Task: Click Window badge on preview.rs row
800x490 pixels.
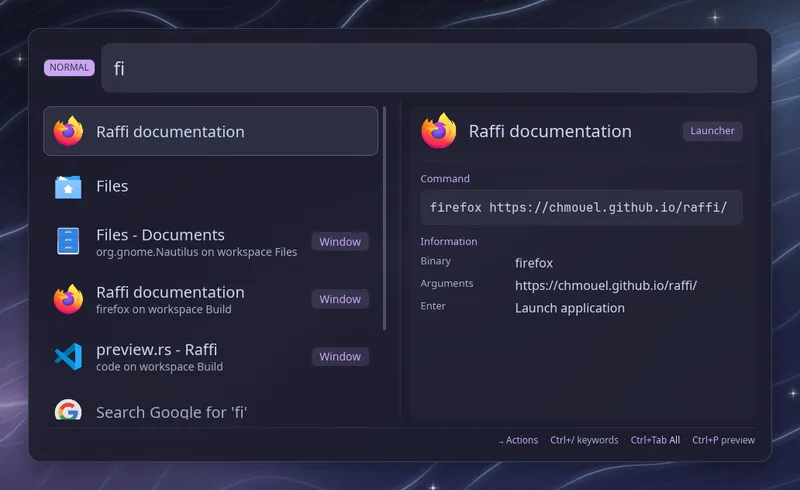Action: 340,356
